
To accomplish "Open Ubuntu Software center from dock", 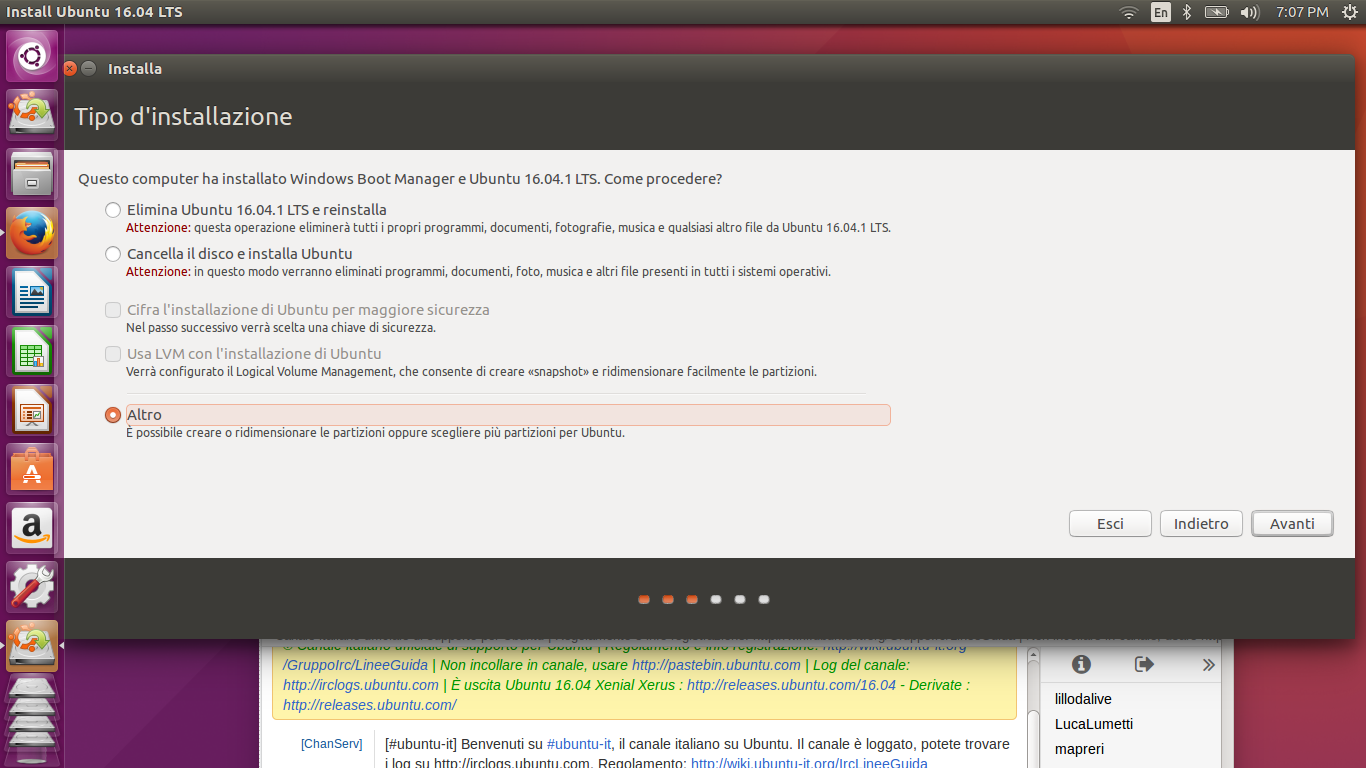I will tap(32, 468).
